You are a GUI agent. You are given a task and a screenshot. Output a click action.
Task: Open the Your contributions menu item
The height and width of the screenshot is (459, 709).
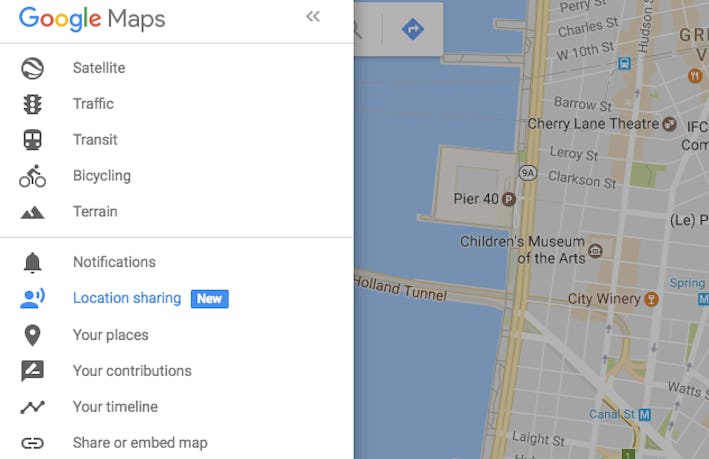[131, 371]
